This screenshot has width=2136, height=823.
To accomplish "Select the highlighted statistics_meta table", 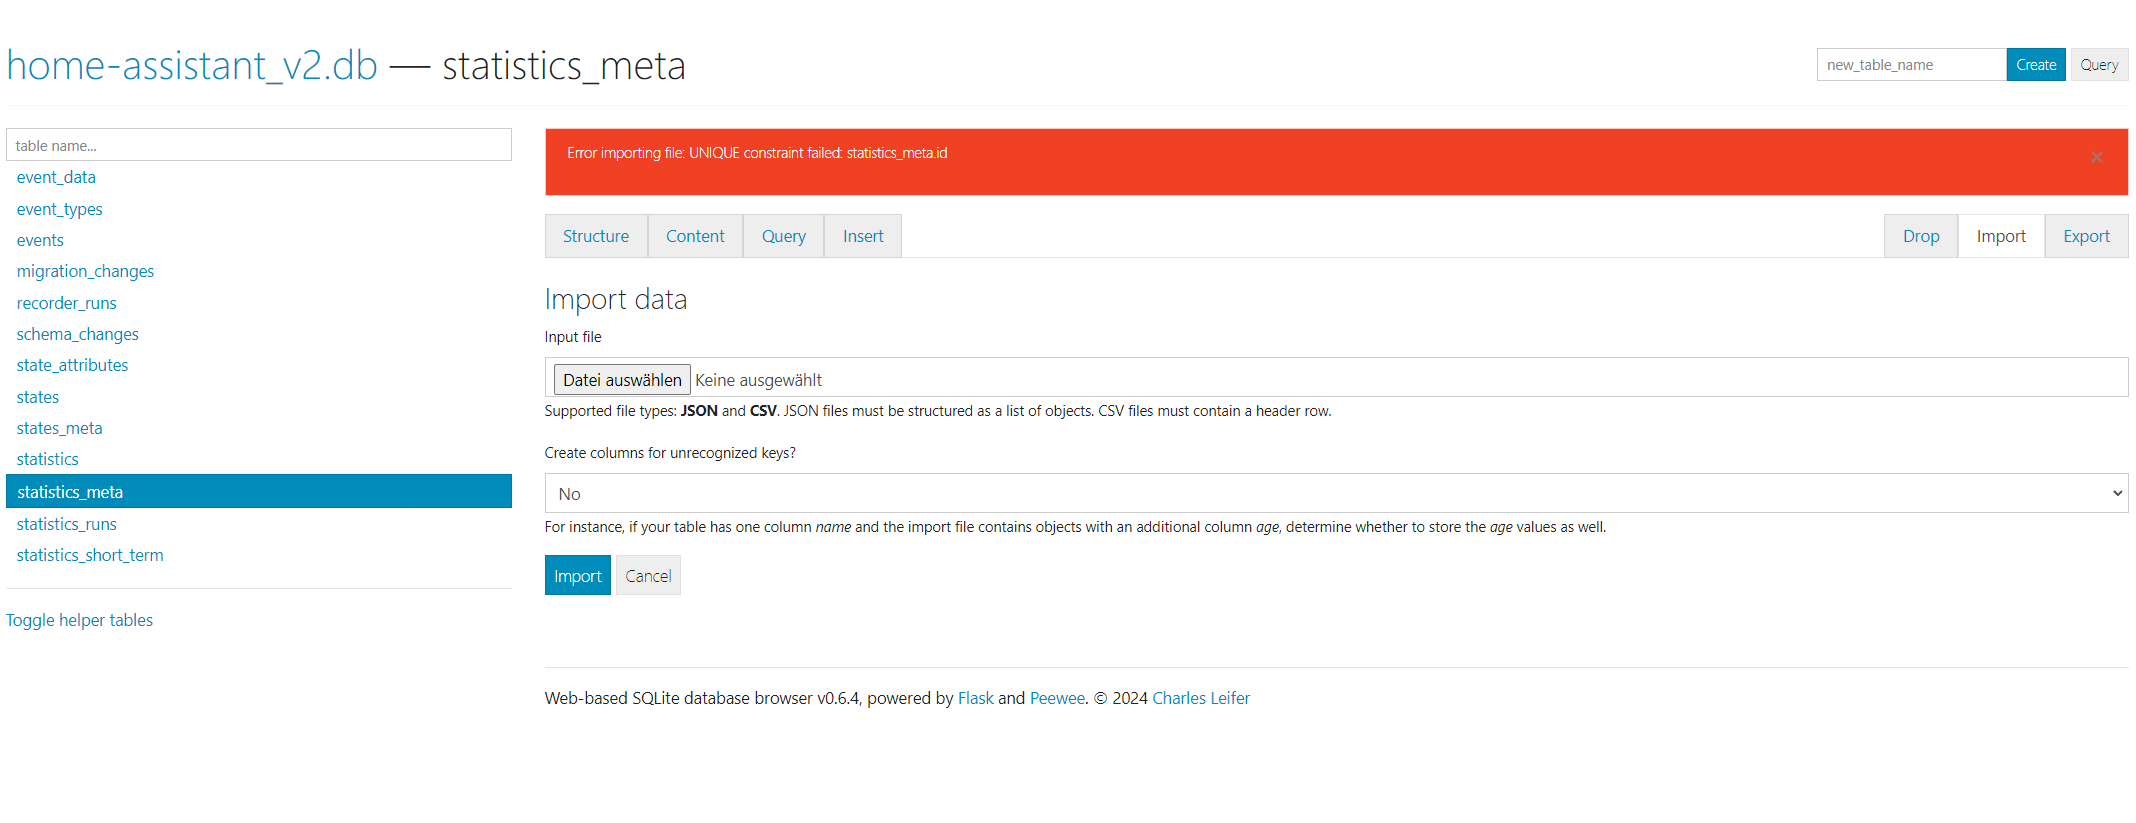I will (x=259, y=491).
